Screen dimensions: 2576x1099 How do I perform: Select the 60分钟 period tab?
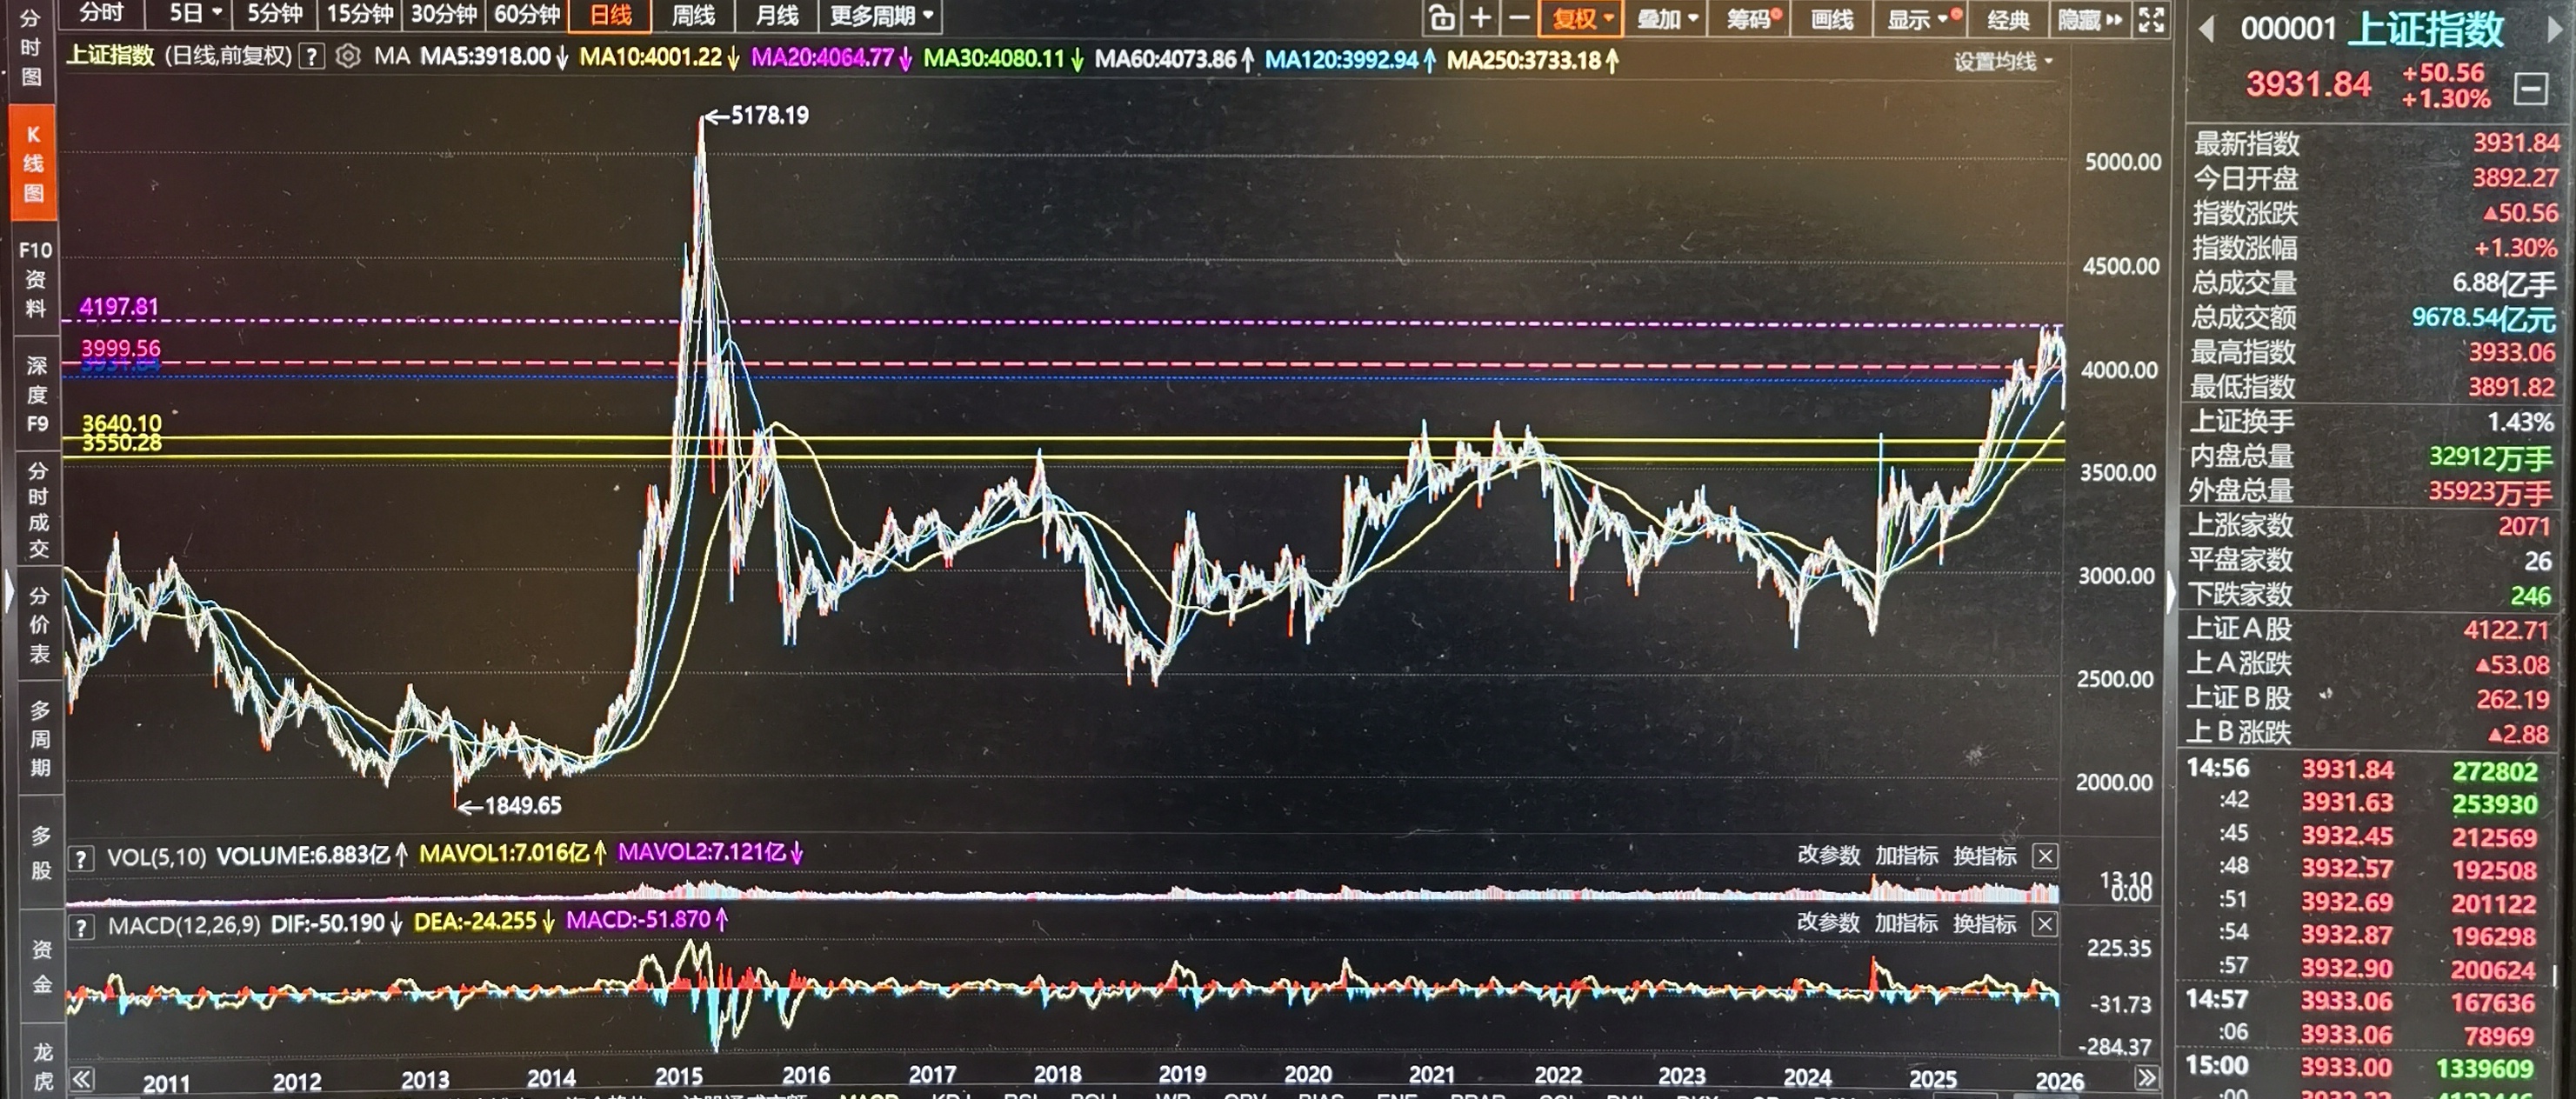pos(527,15)
